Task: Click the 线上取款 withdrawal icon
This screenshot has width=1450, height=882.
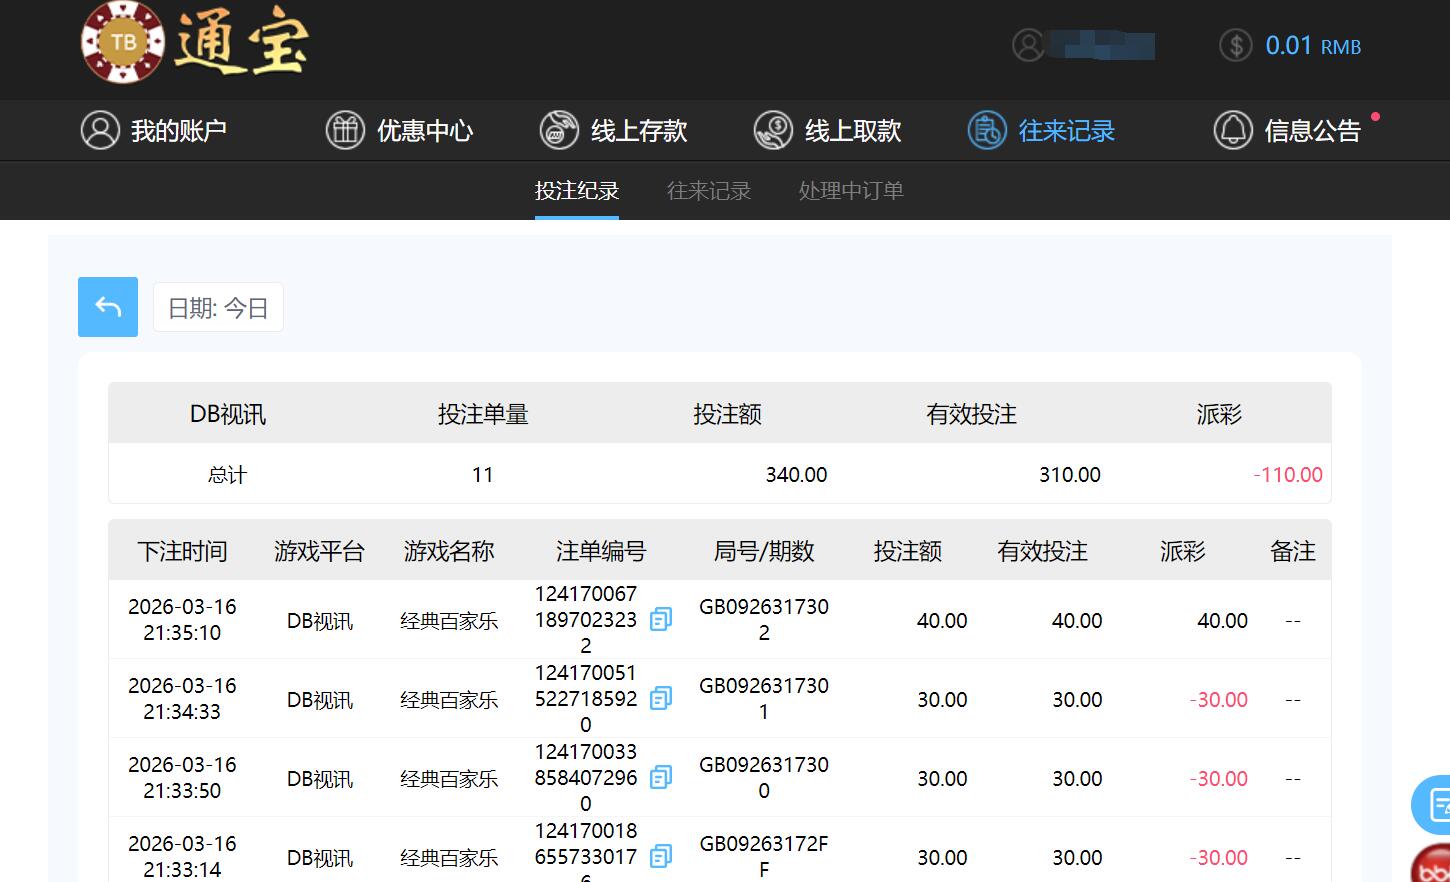Action: click(774, 130)
